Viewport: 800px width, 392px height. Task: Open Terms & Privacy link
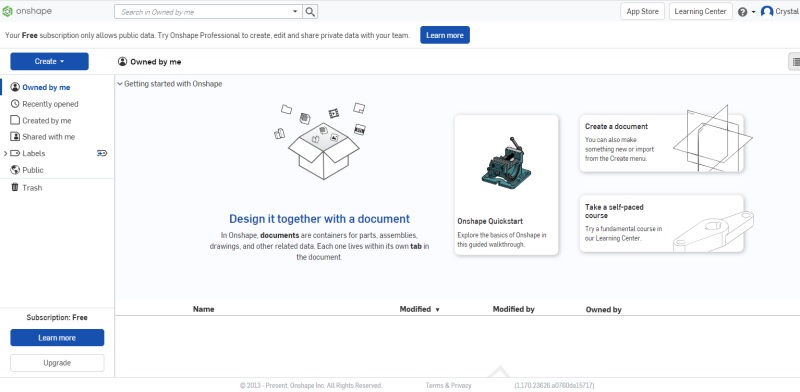click(448, 385)
